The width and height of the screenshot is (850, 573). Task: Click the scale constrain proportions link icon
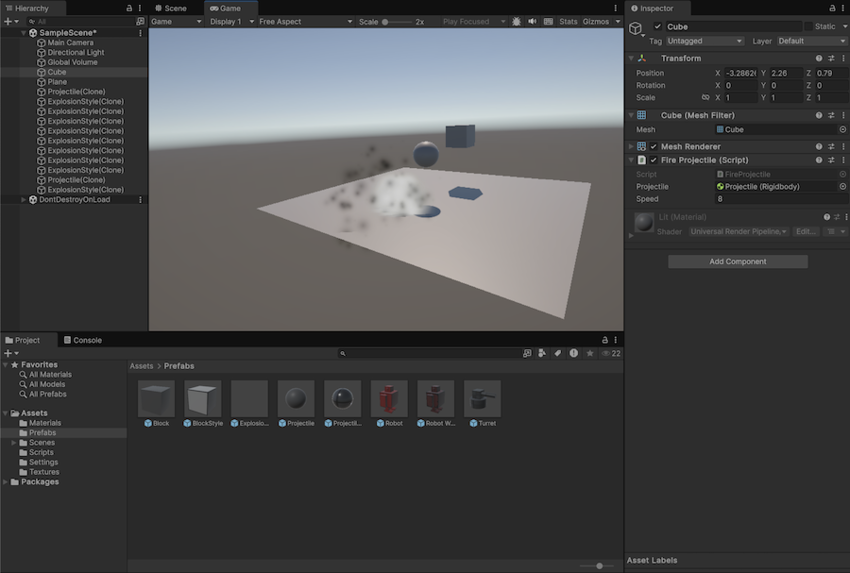click(705, 98)
